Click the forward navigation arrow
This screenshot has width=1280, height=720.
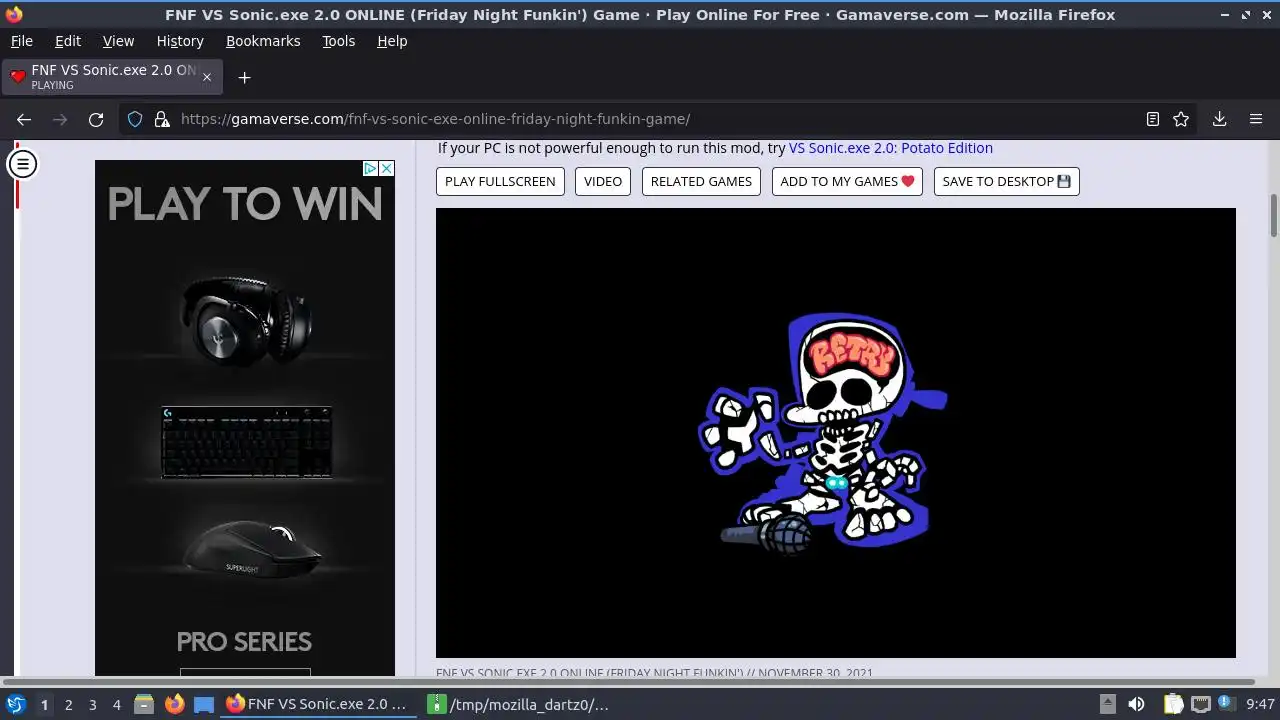[x=60, y=119]
